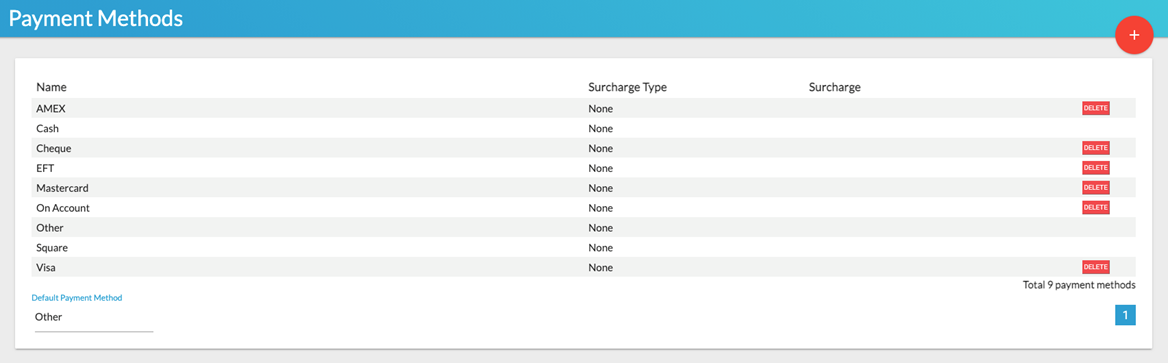Image resolution: width=1168 pixels, height=363 pixels.
Task: Click the Surcharge Type column header
Action: click(x=627, y=87)
